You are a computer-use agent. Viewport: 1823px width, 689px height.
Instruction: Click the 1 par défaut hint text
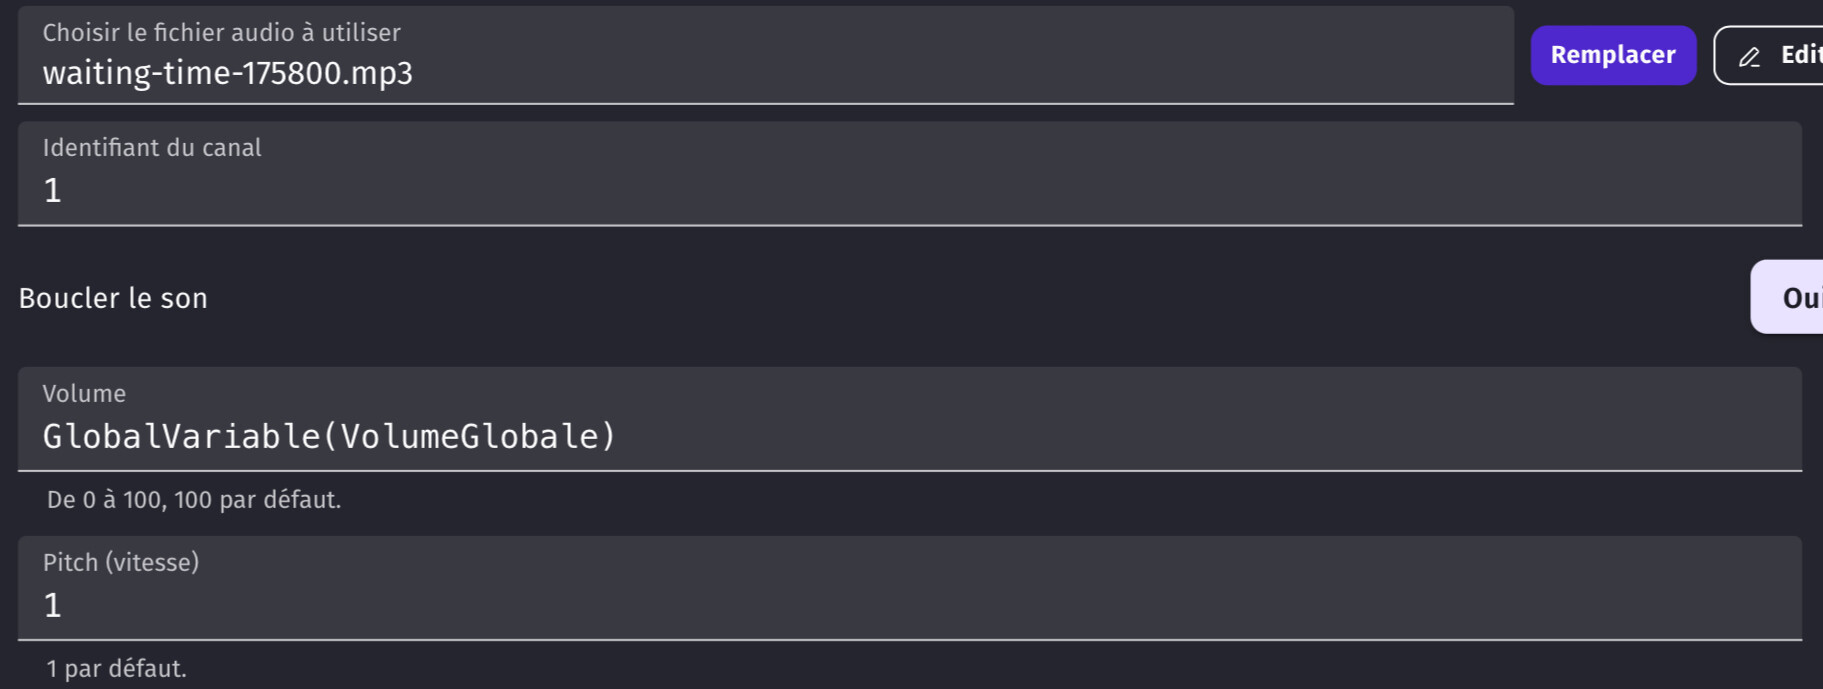tap(116, 668)
